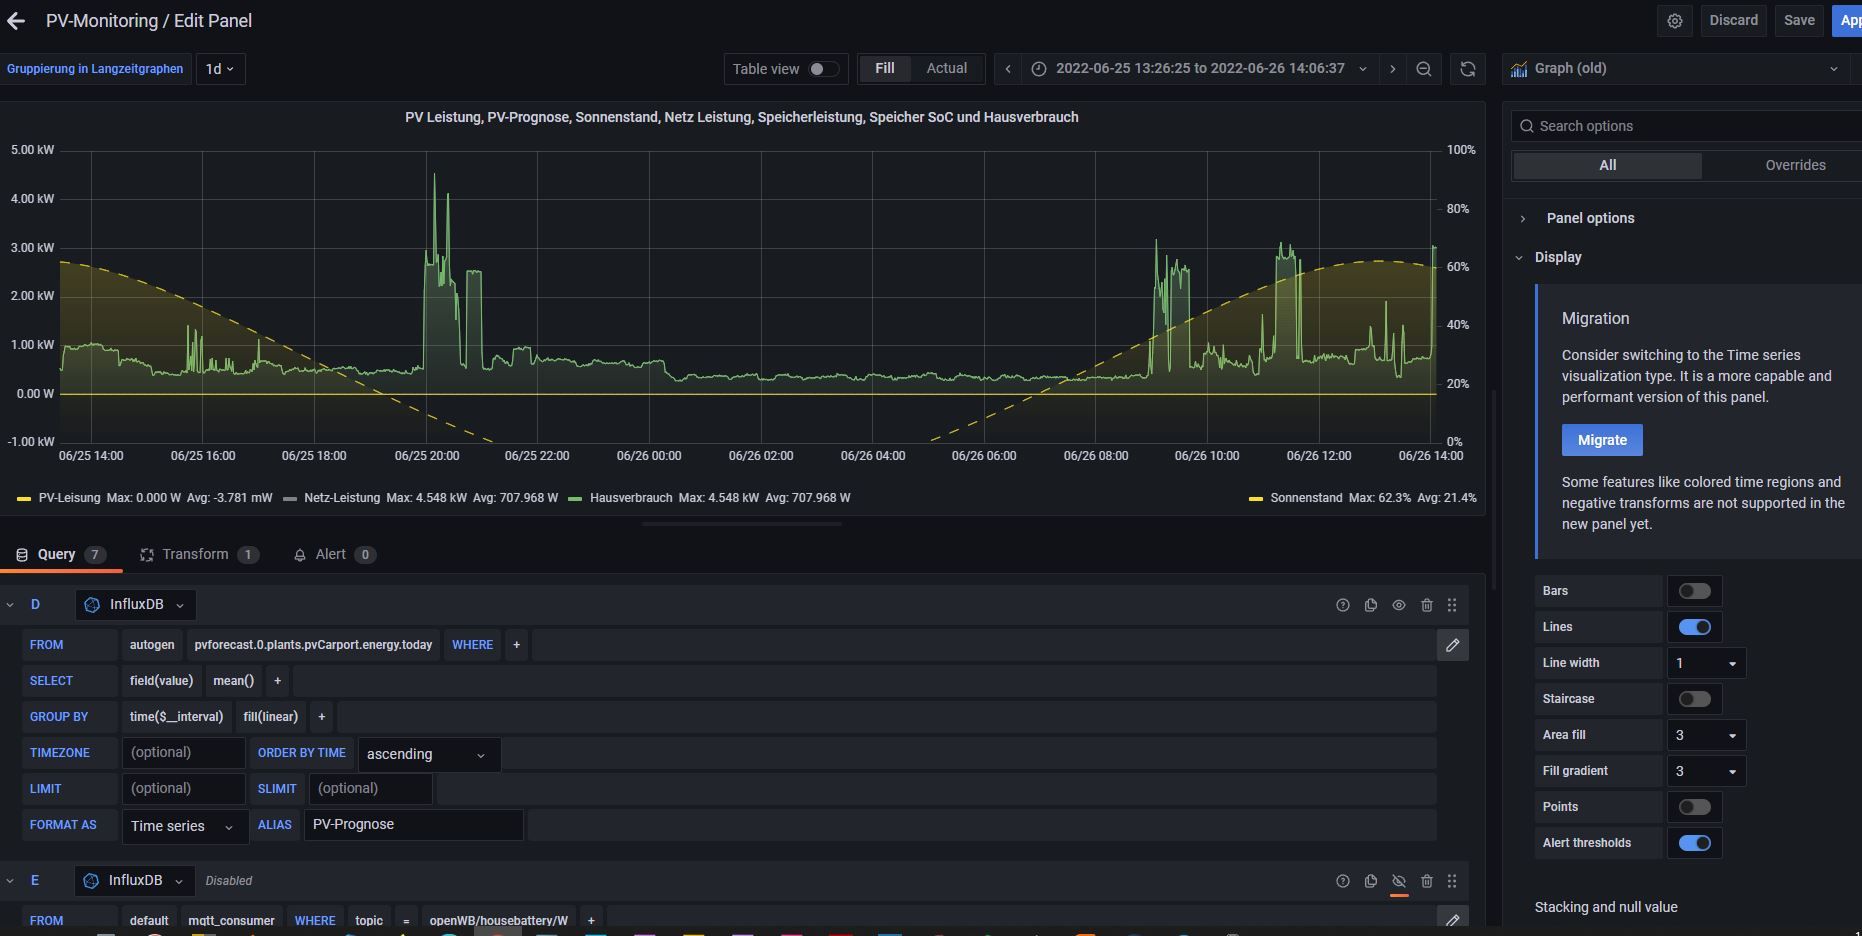Open ORDER BY TIME ascending dropdown
Image resolution: width=1862 pixels, height=936 pixels.
pyautogui.click(x=429, y=754)
